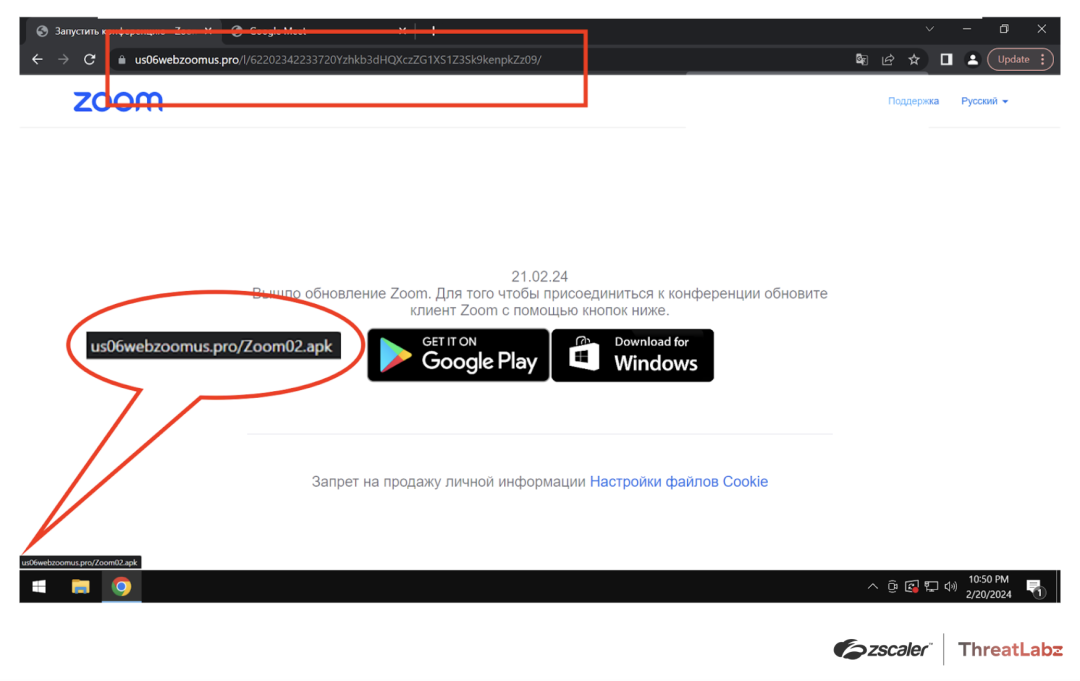The width and height of the screenshot is (1080, 681).
Task: Click the Get it on Google Play button
Action: [457, 355]
